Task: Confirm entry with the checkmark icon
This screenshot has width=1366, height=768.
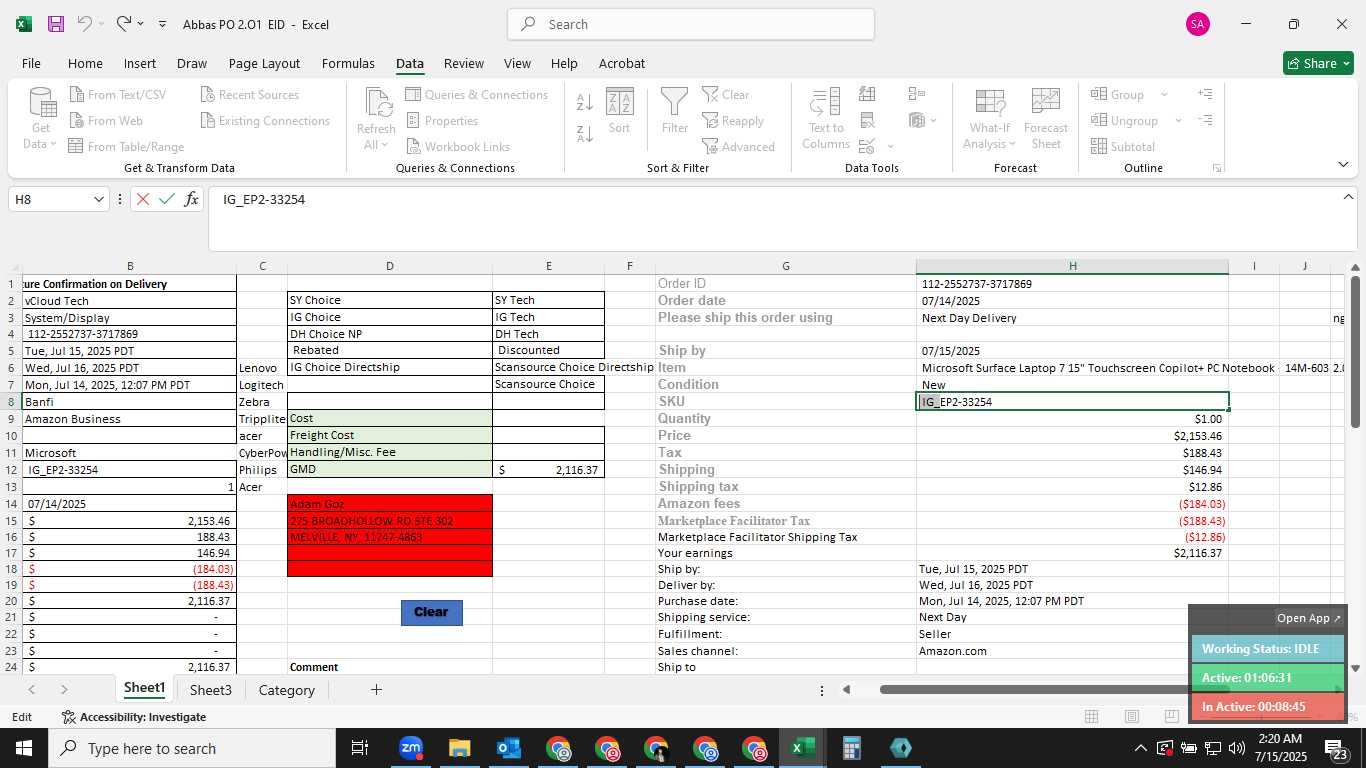Action: 167,199
